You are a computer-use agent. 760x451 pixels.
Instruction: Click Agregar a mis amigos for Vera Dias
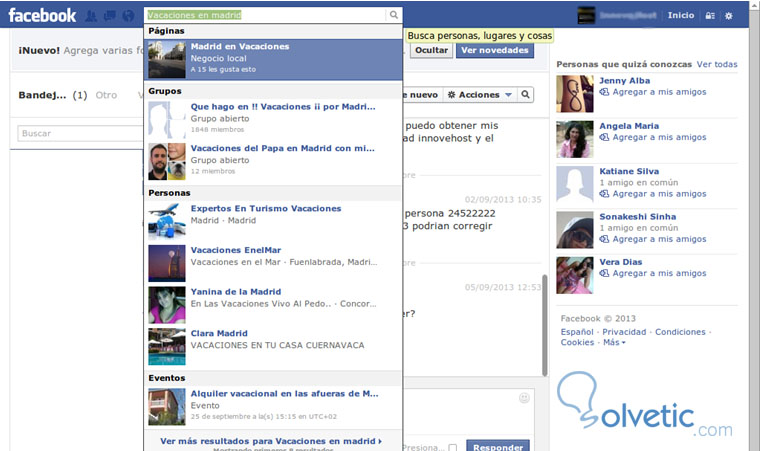[659, 273]
